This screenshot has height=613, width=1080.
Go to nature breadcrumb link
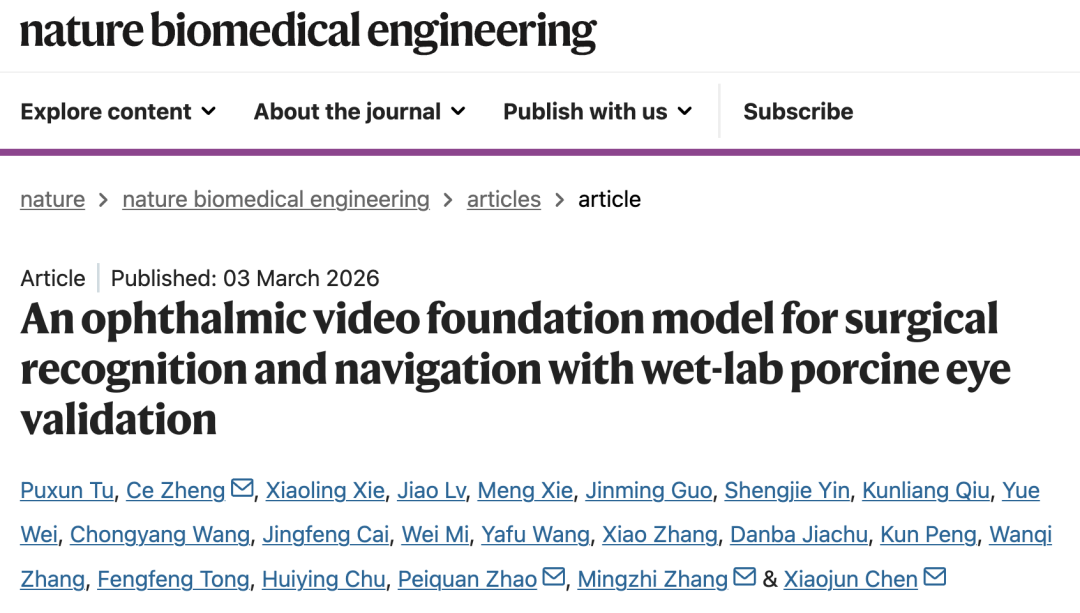52,199
